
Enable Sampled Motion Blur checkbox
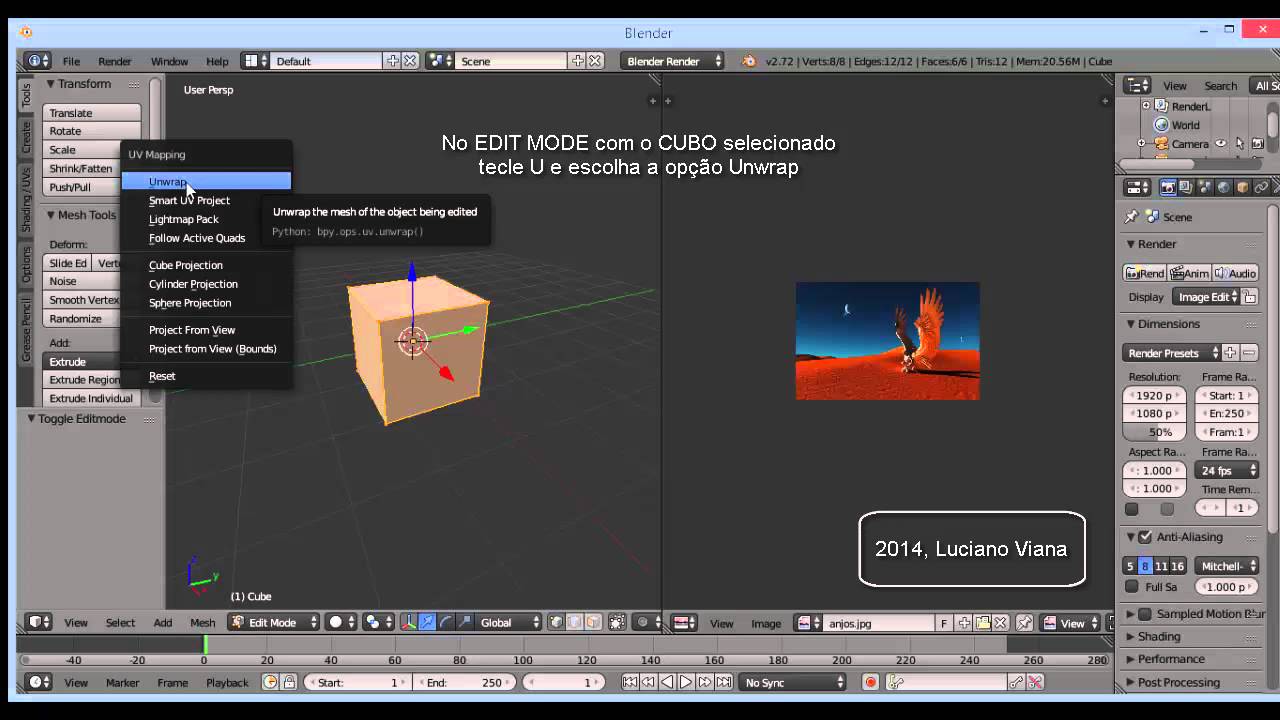click(1146, 614)
